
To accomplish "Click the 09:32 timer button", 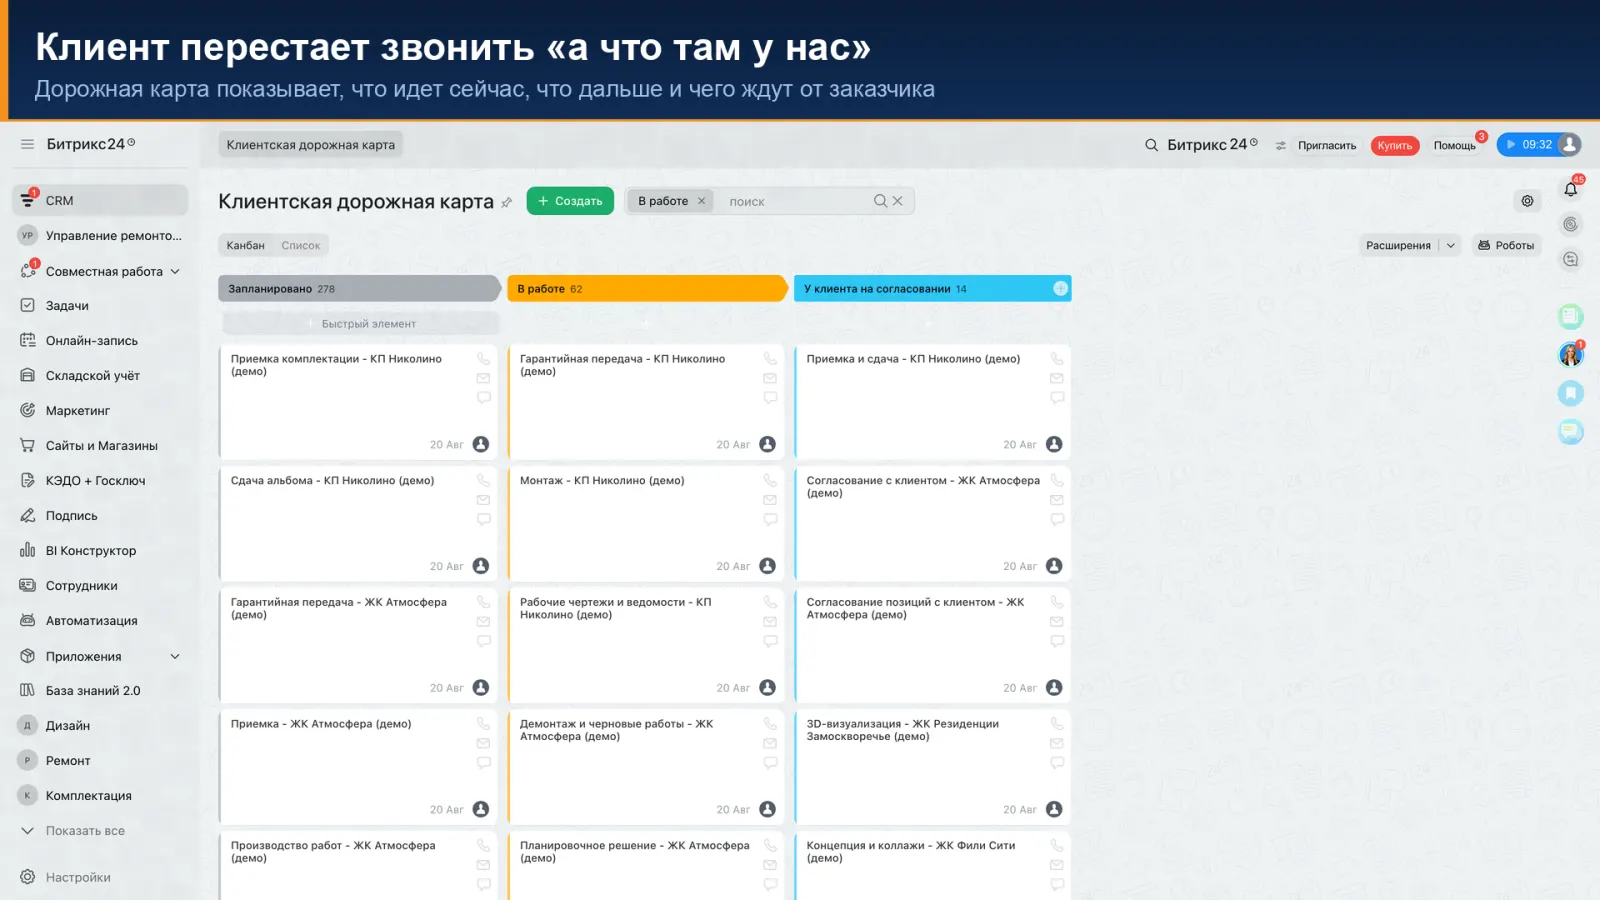I will pyautogui.click(x=1529, y=145).
